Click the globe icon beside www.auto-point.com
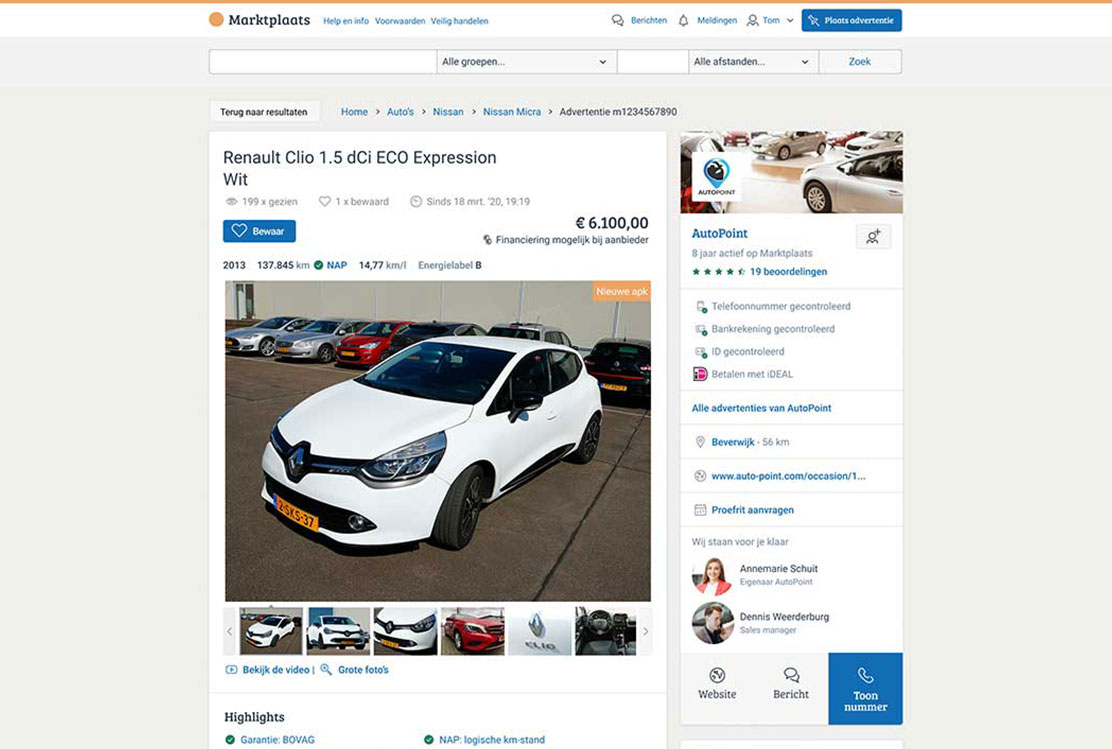This screenshot has width=1112, height=749. pos(700,476)
